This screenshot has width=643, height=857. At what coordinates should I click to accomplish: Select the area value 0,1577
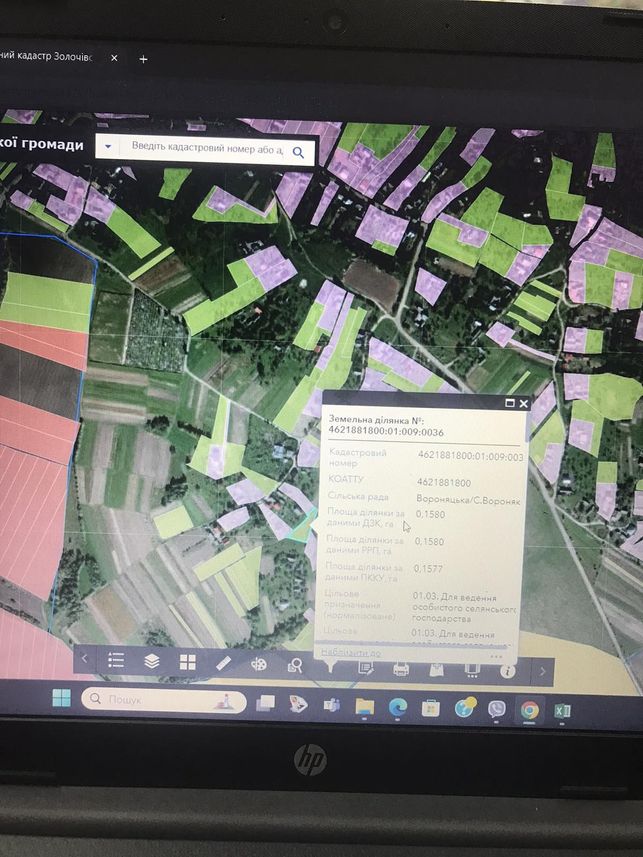[428, 568]
